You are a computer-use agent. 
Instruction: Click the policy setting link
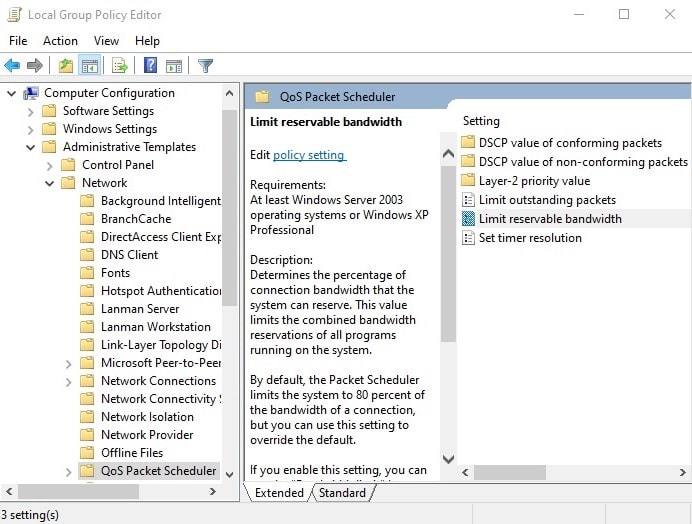(309, 155)
